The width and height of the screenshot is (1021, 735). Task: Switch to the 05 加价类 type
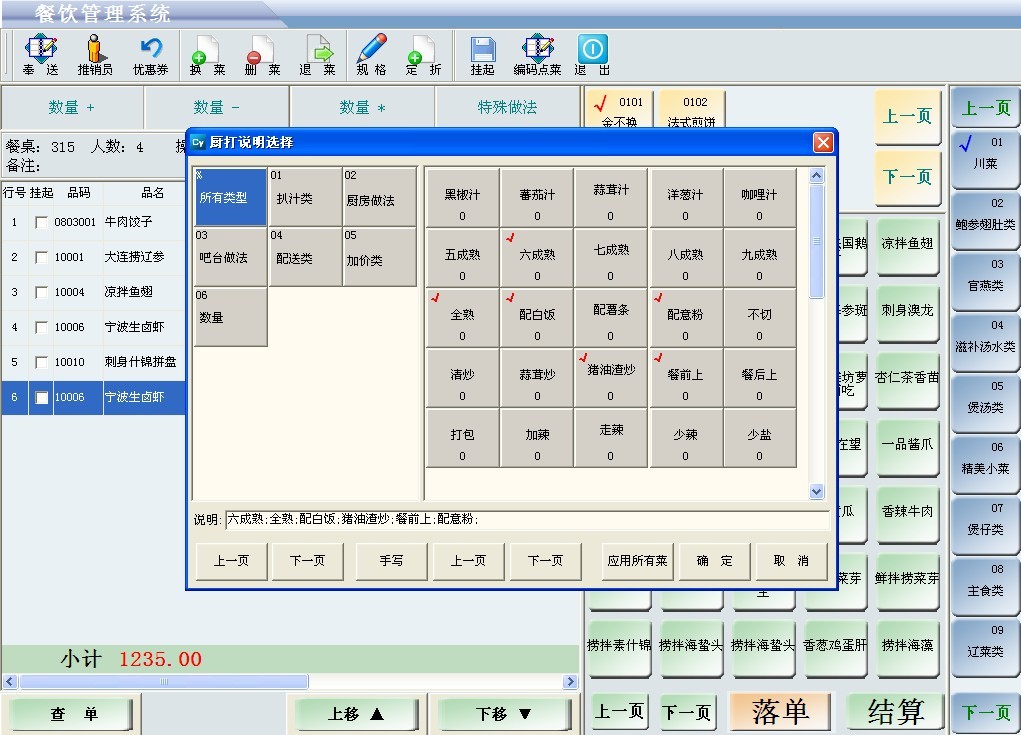(380, 257)
